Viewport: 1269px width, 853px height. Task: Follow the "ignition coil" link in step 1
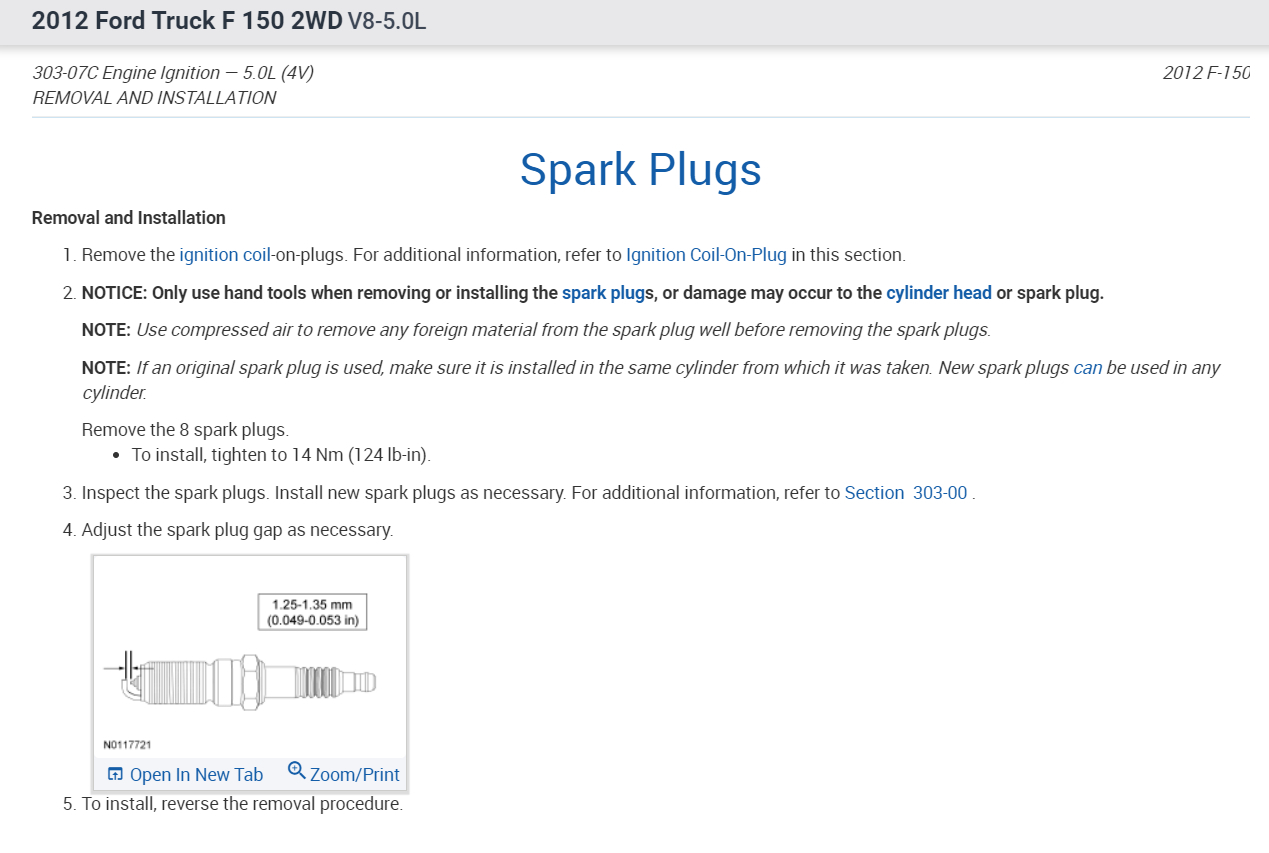(225, 255)
